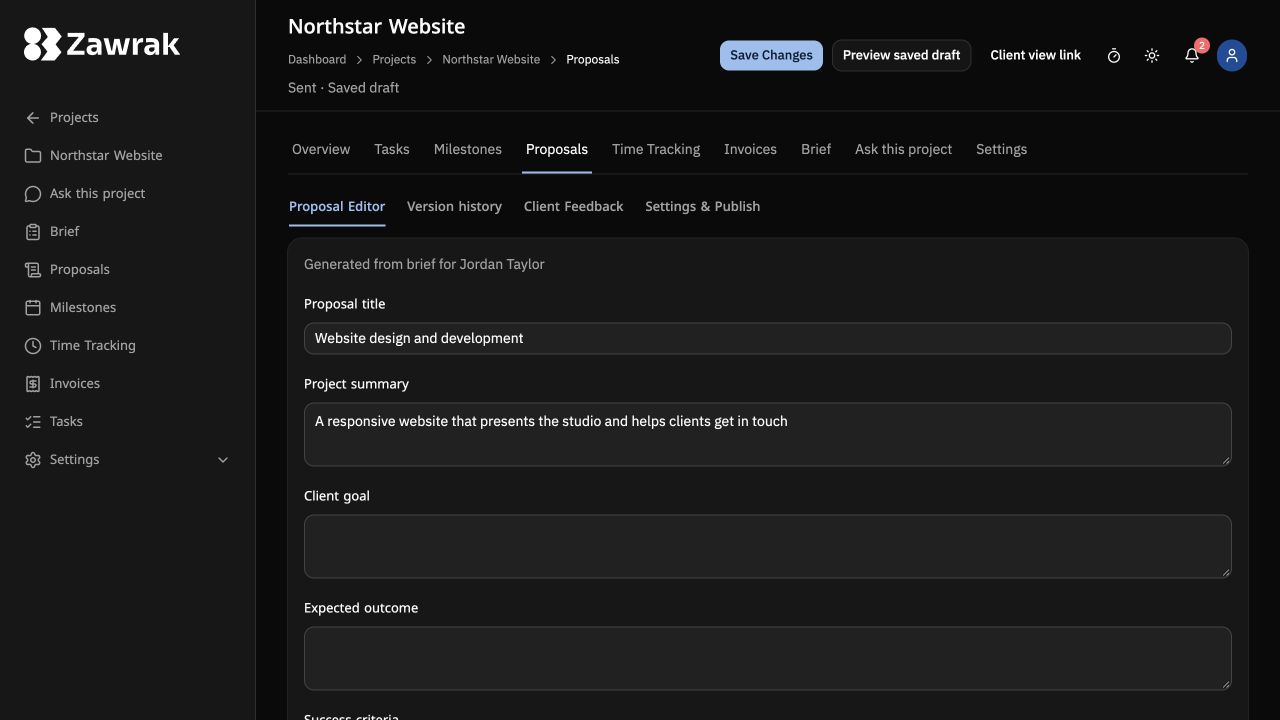Click the folder icon beside Northstar Website
1280x720 pixels.
pyautogui.click(x=33, y=155)
